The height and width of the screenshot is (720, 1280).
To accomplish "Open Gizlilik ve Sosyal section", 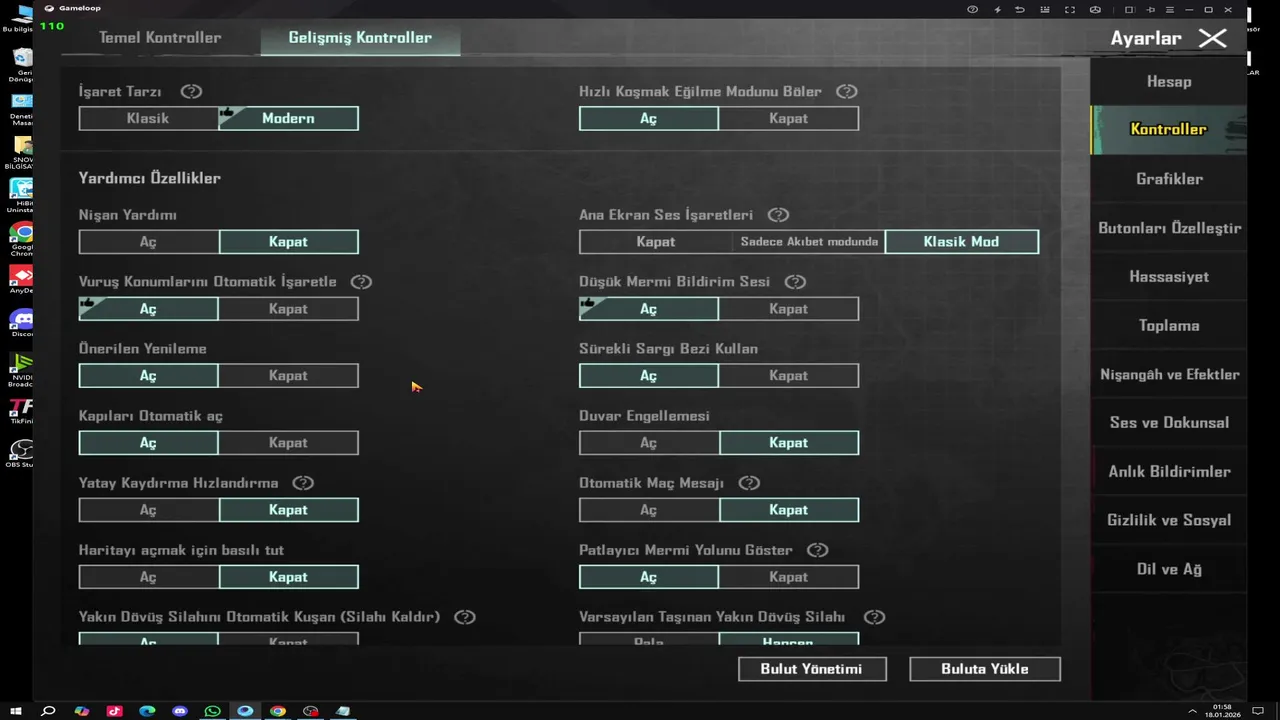I will tap(1168, 521).
